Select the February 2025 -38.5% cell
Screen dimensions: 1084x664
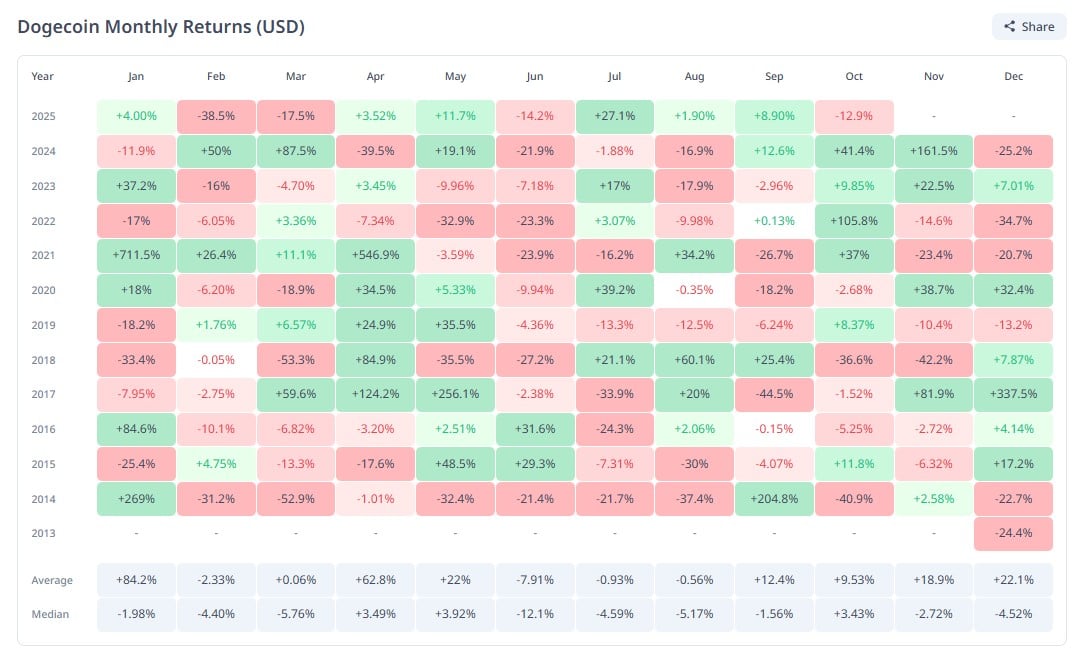tap(216, 116)
